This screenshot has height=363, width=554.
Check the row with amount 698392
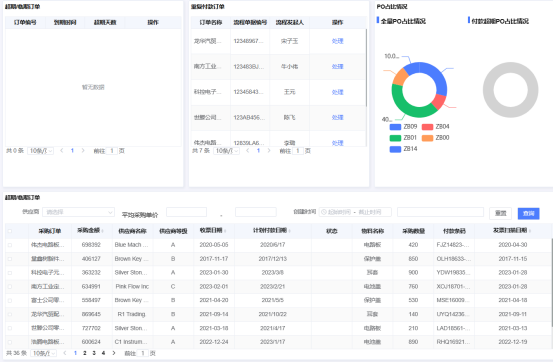coord(10,245)
